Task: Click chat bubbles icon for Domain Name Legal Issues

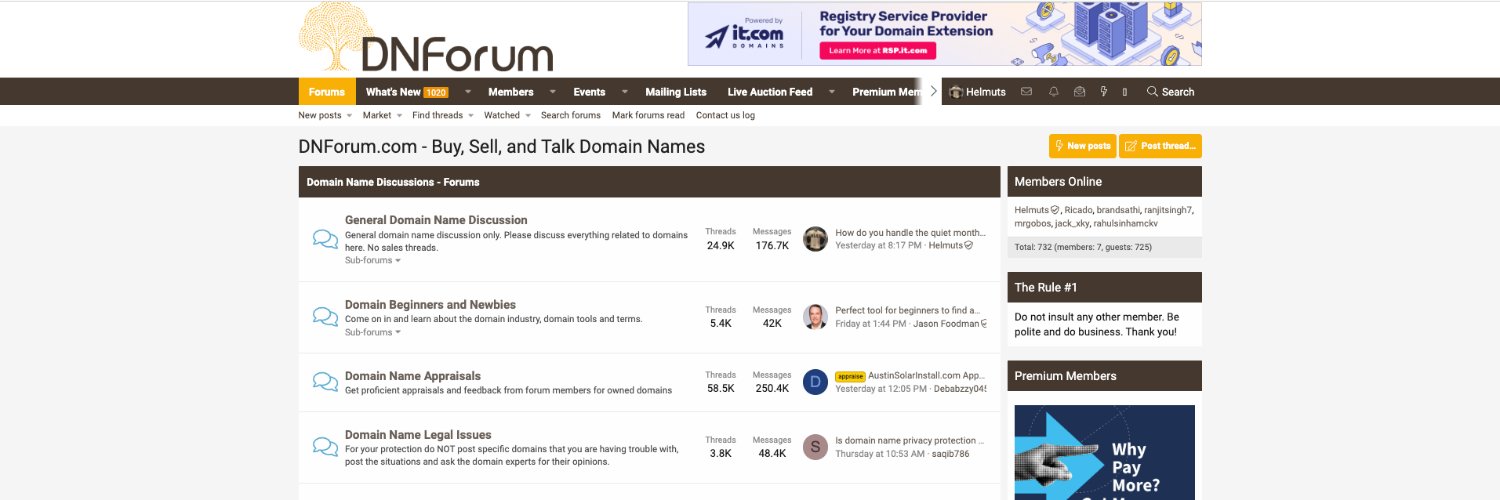Action: click(324, 447)
